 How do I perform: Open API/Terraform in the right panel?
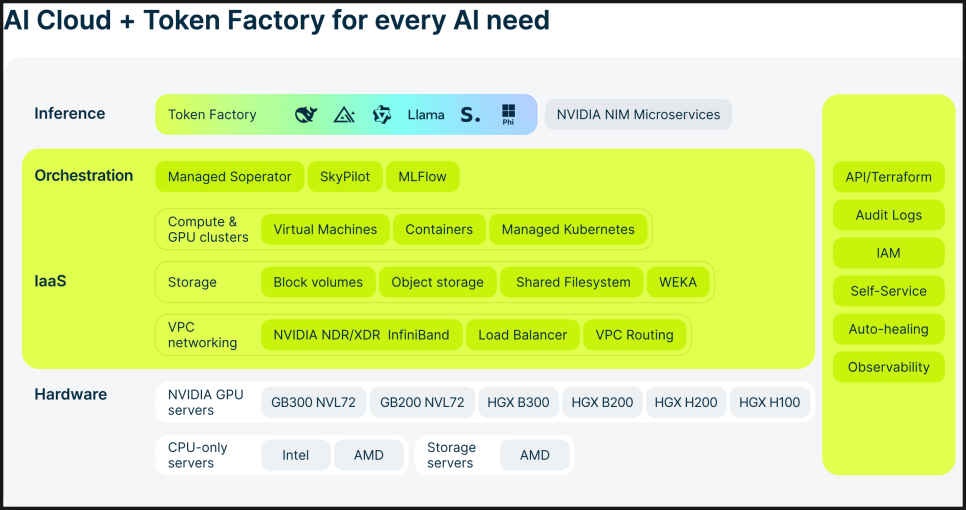click(x=888, y=177)
